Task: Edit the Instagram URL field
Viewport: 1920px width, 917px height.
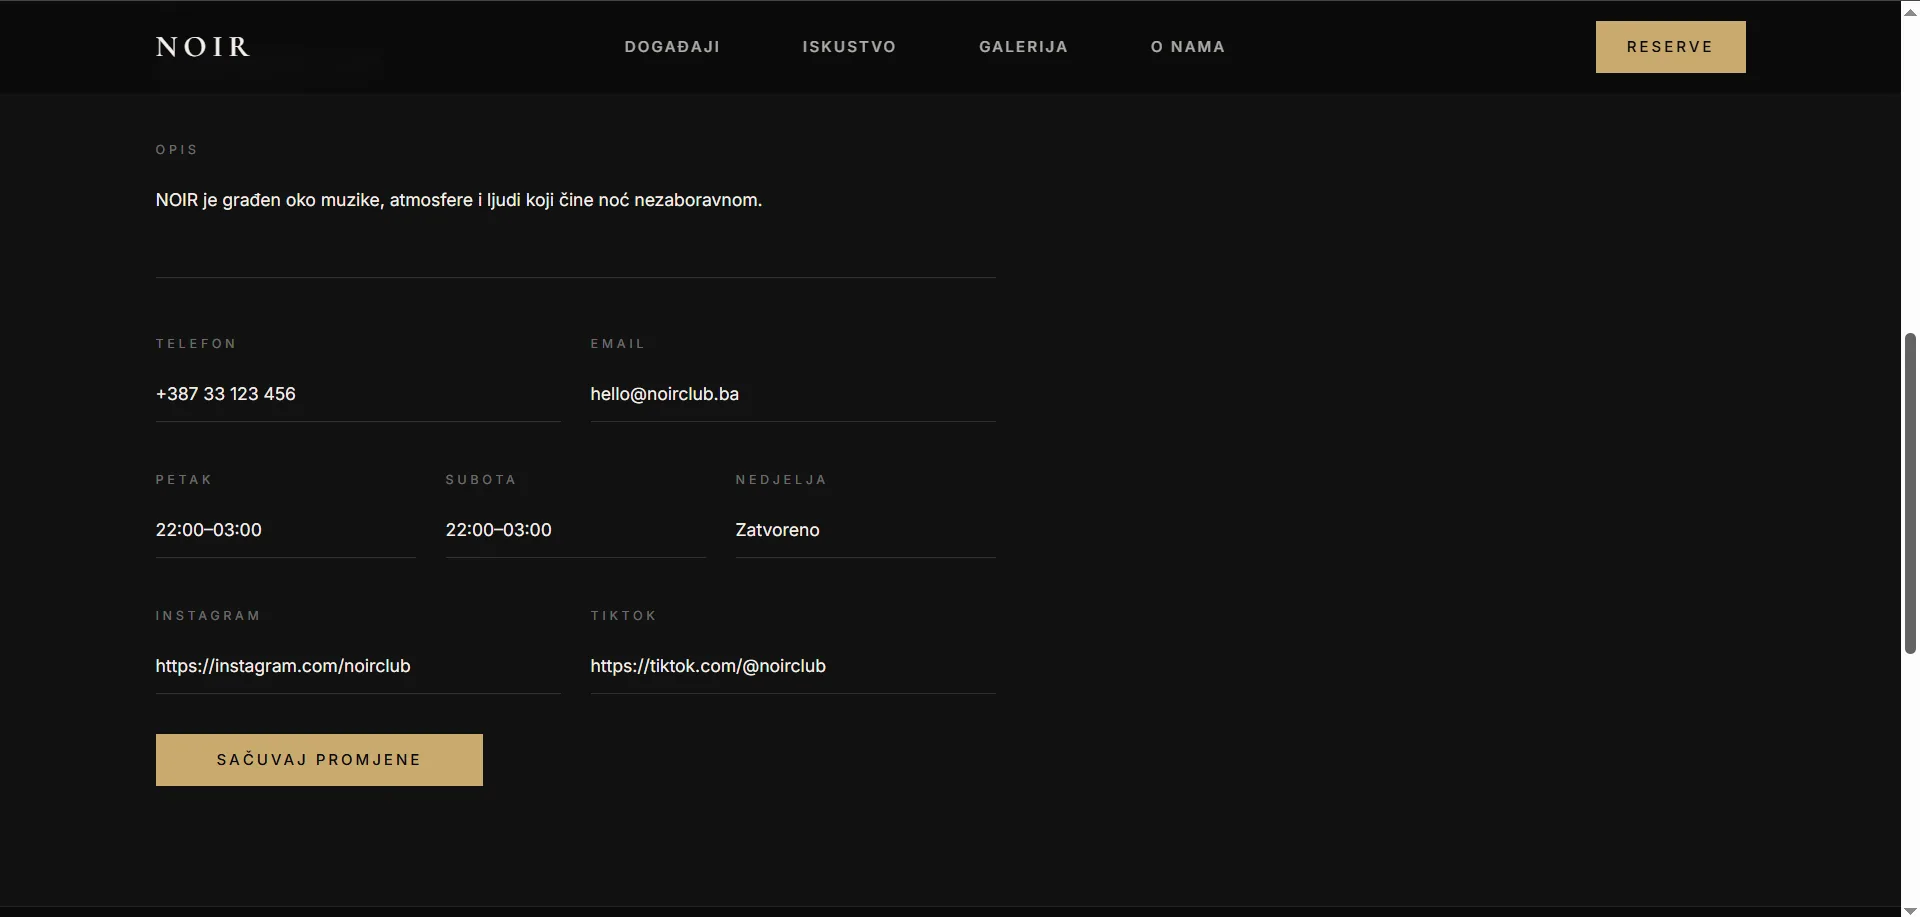Action: pyautogui.click(x=358, y=666)
